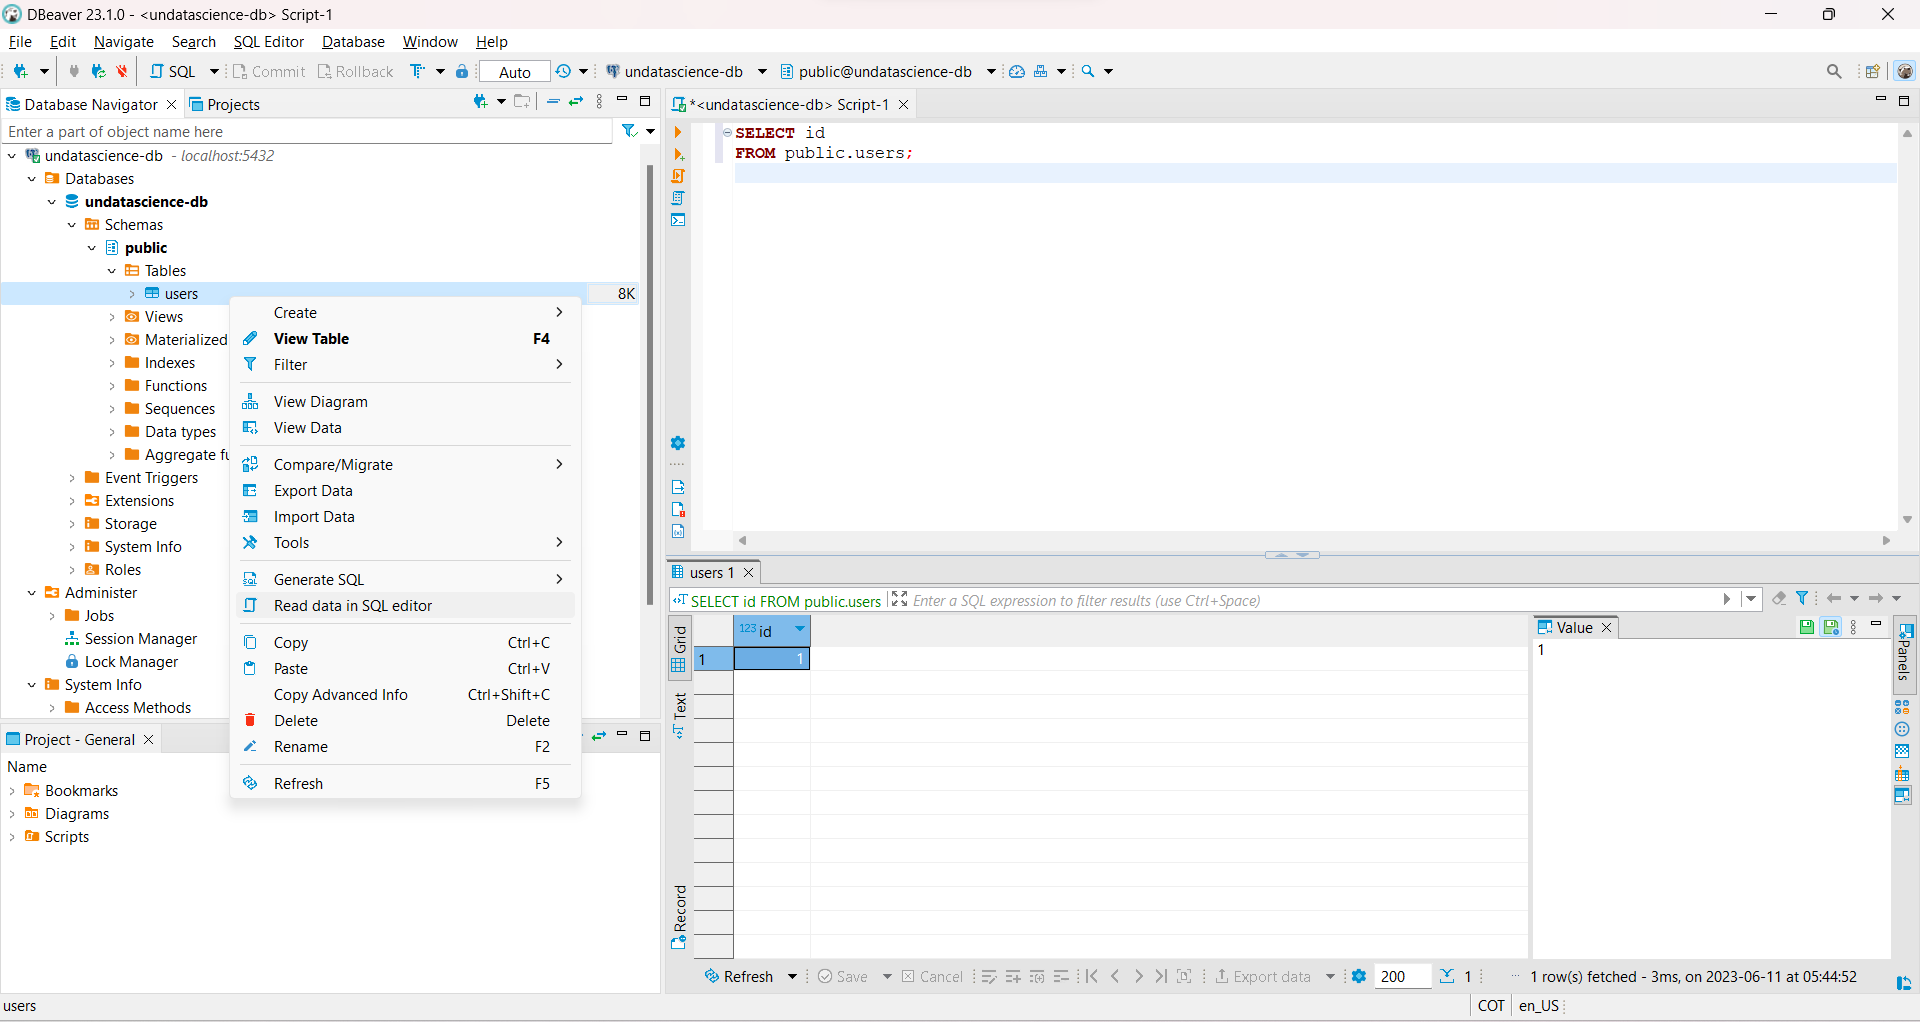The height and width of the screenshot is (1022, 1920).
Task: Click the editor settings gear icon
Action: pyautogui.click(x=678, y=443)
